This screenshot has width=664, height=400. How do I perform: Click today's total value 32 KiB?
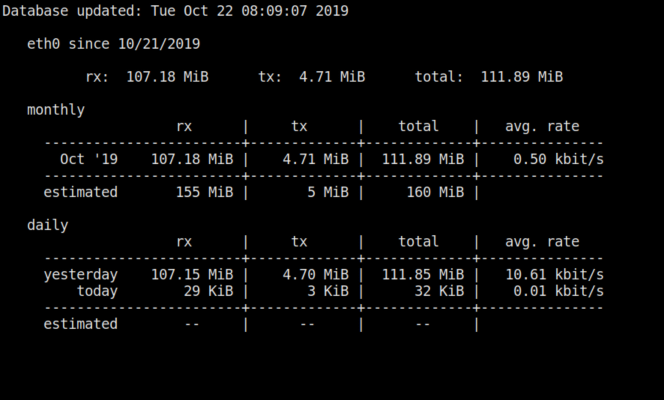pyautogui.click(x=439, y=291)
